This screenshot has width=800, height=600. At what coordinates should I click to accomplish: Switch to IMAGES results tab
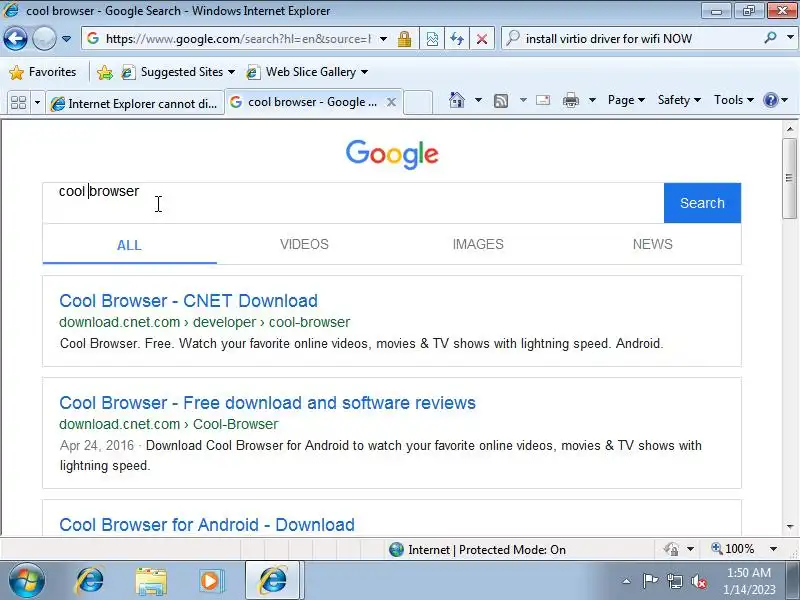click(478, 244)
